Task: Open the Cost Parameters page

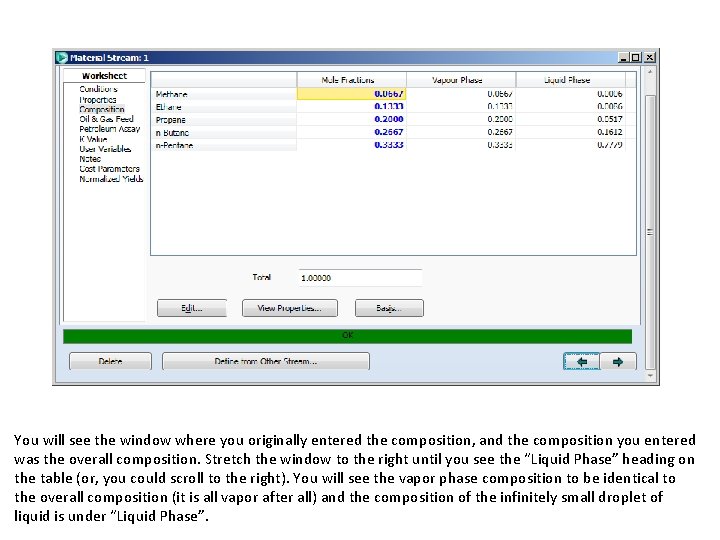Action: coord(109,169)
